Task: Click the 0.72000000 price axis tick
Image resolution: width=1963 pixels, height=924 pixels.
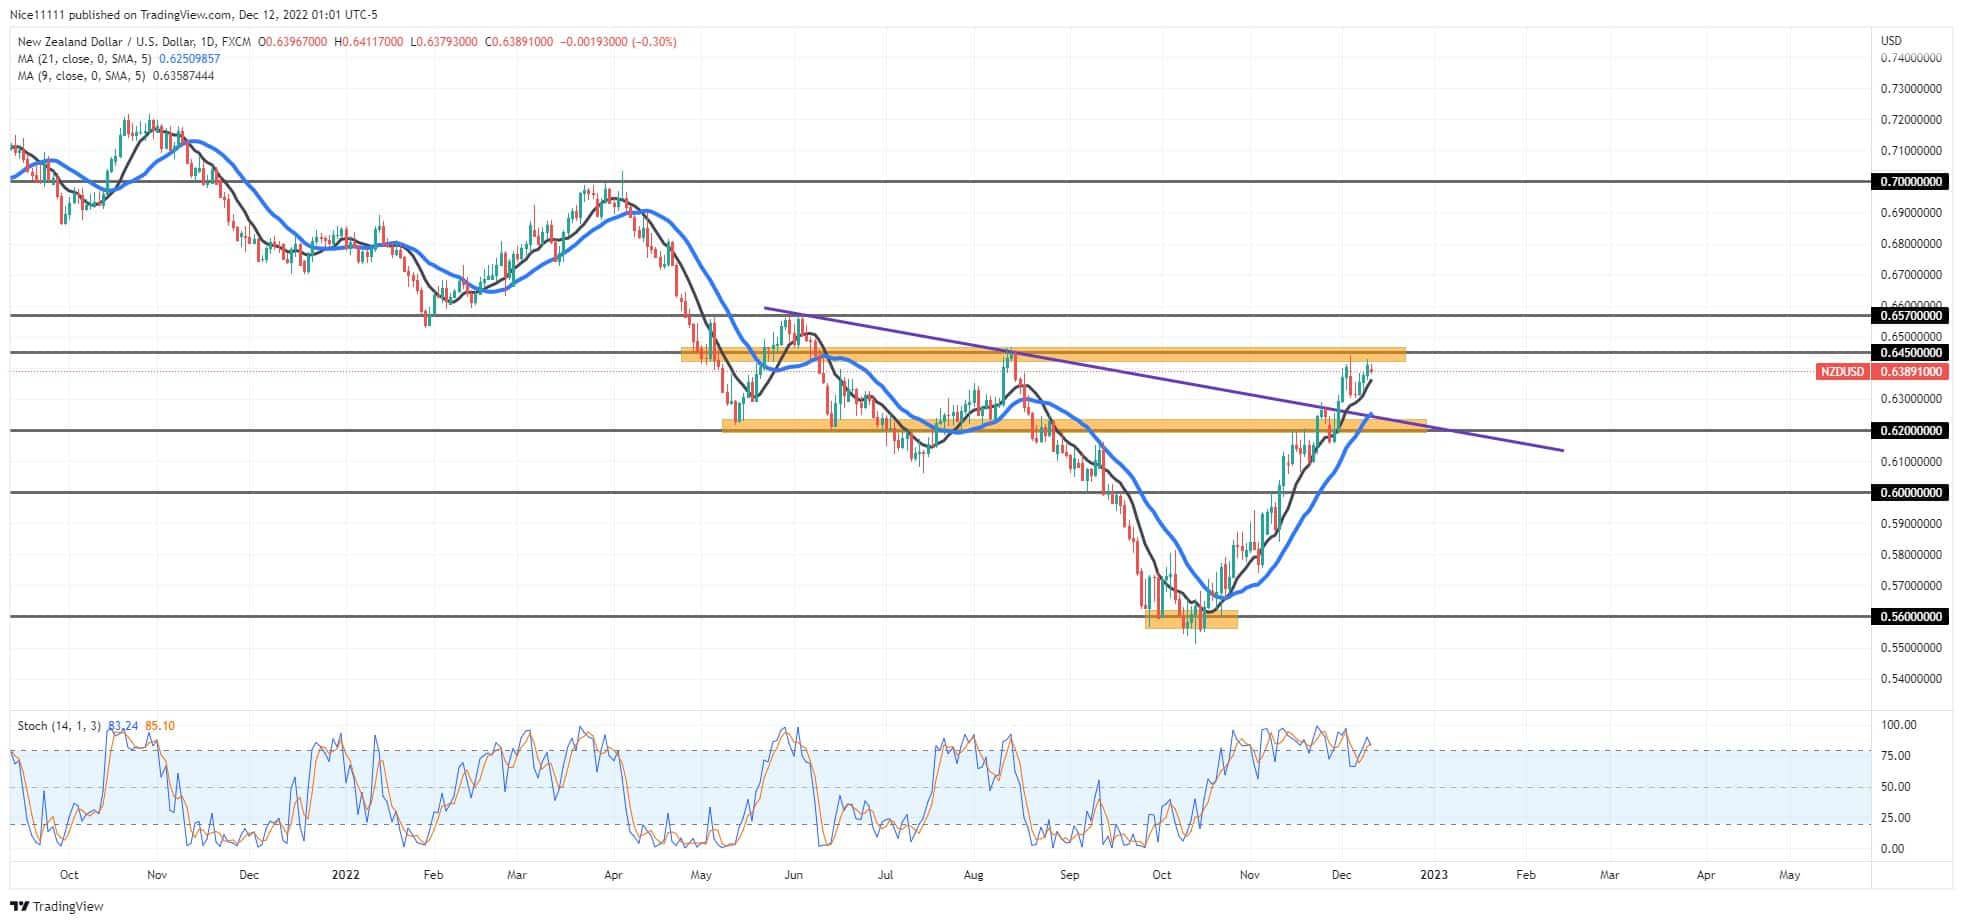Action: pos(1911,120)
